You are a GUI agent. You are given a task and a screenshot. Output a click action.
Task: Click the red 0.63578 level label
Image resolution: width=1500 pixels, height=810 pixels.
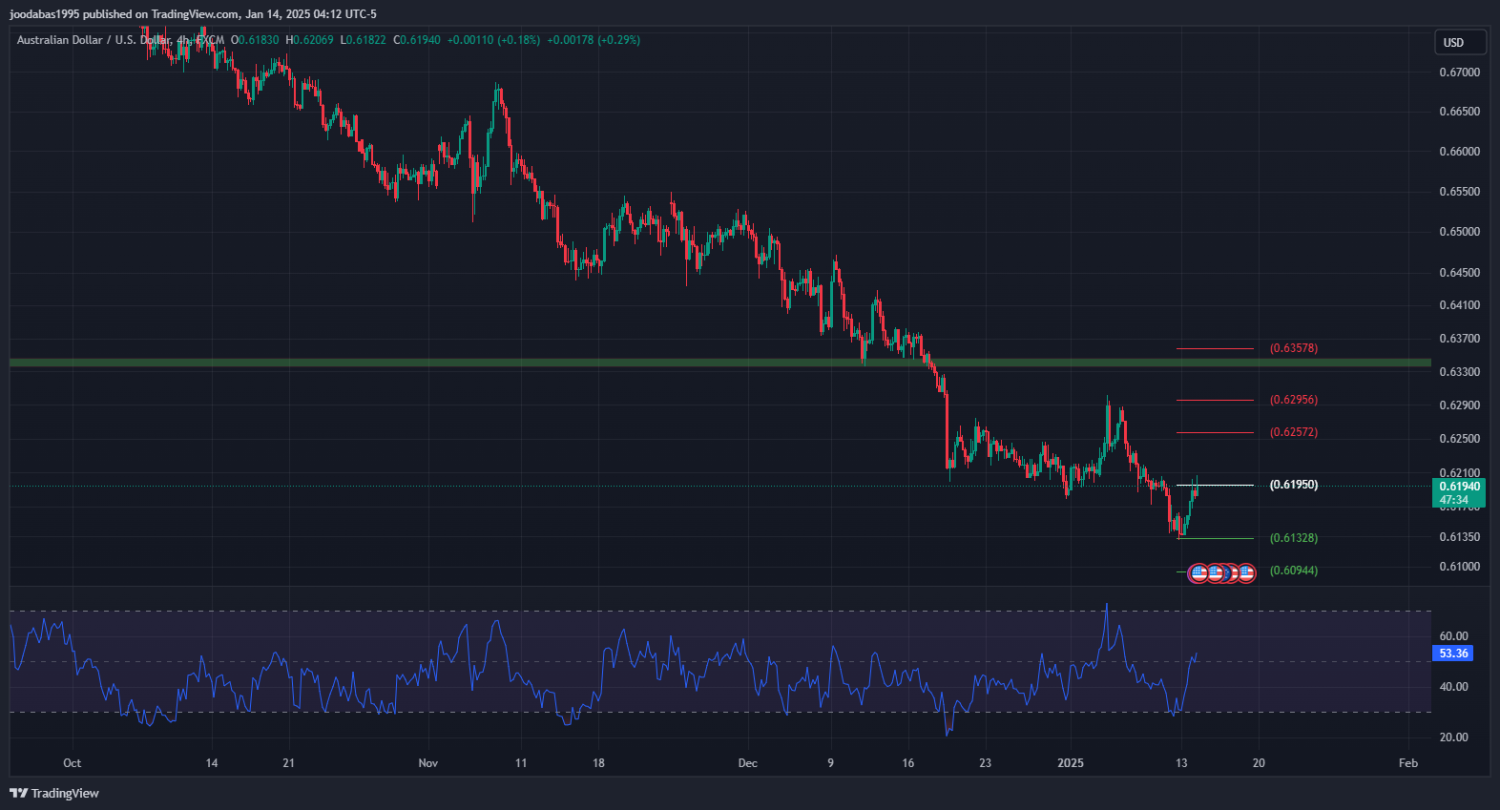coord(1293,348)
